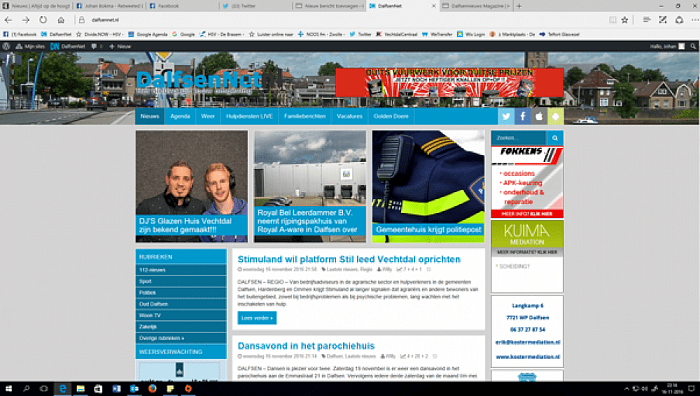Viewport: 700px width, 396px height.
Task: Open the 112-nieuws rubriek
Action: (x=181, y=270)
